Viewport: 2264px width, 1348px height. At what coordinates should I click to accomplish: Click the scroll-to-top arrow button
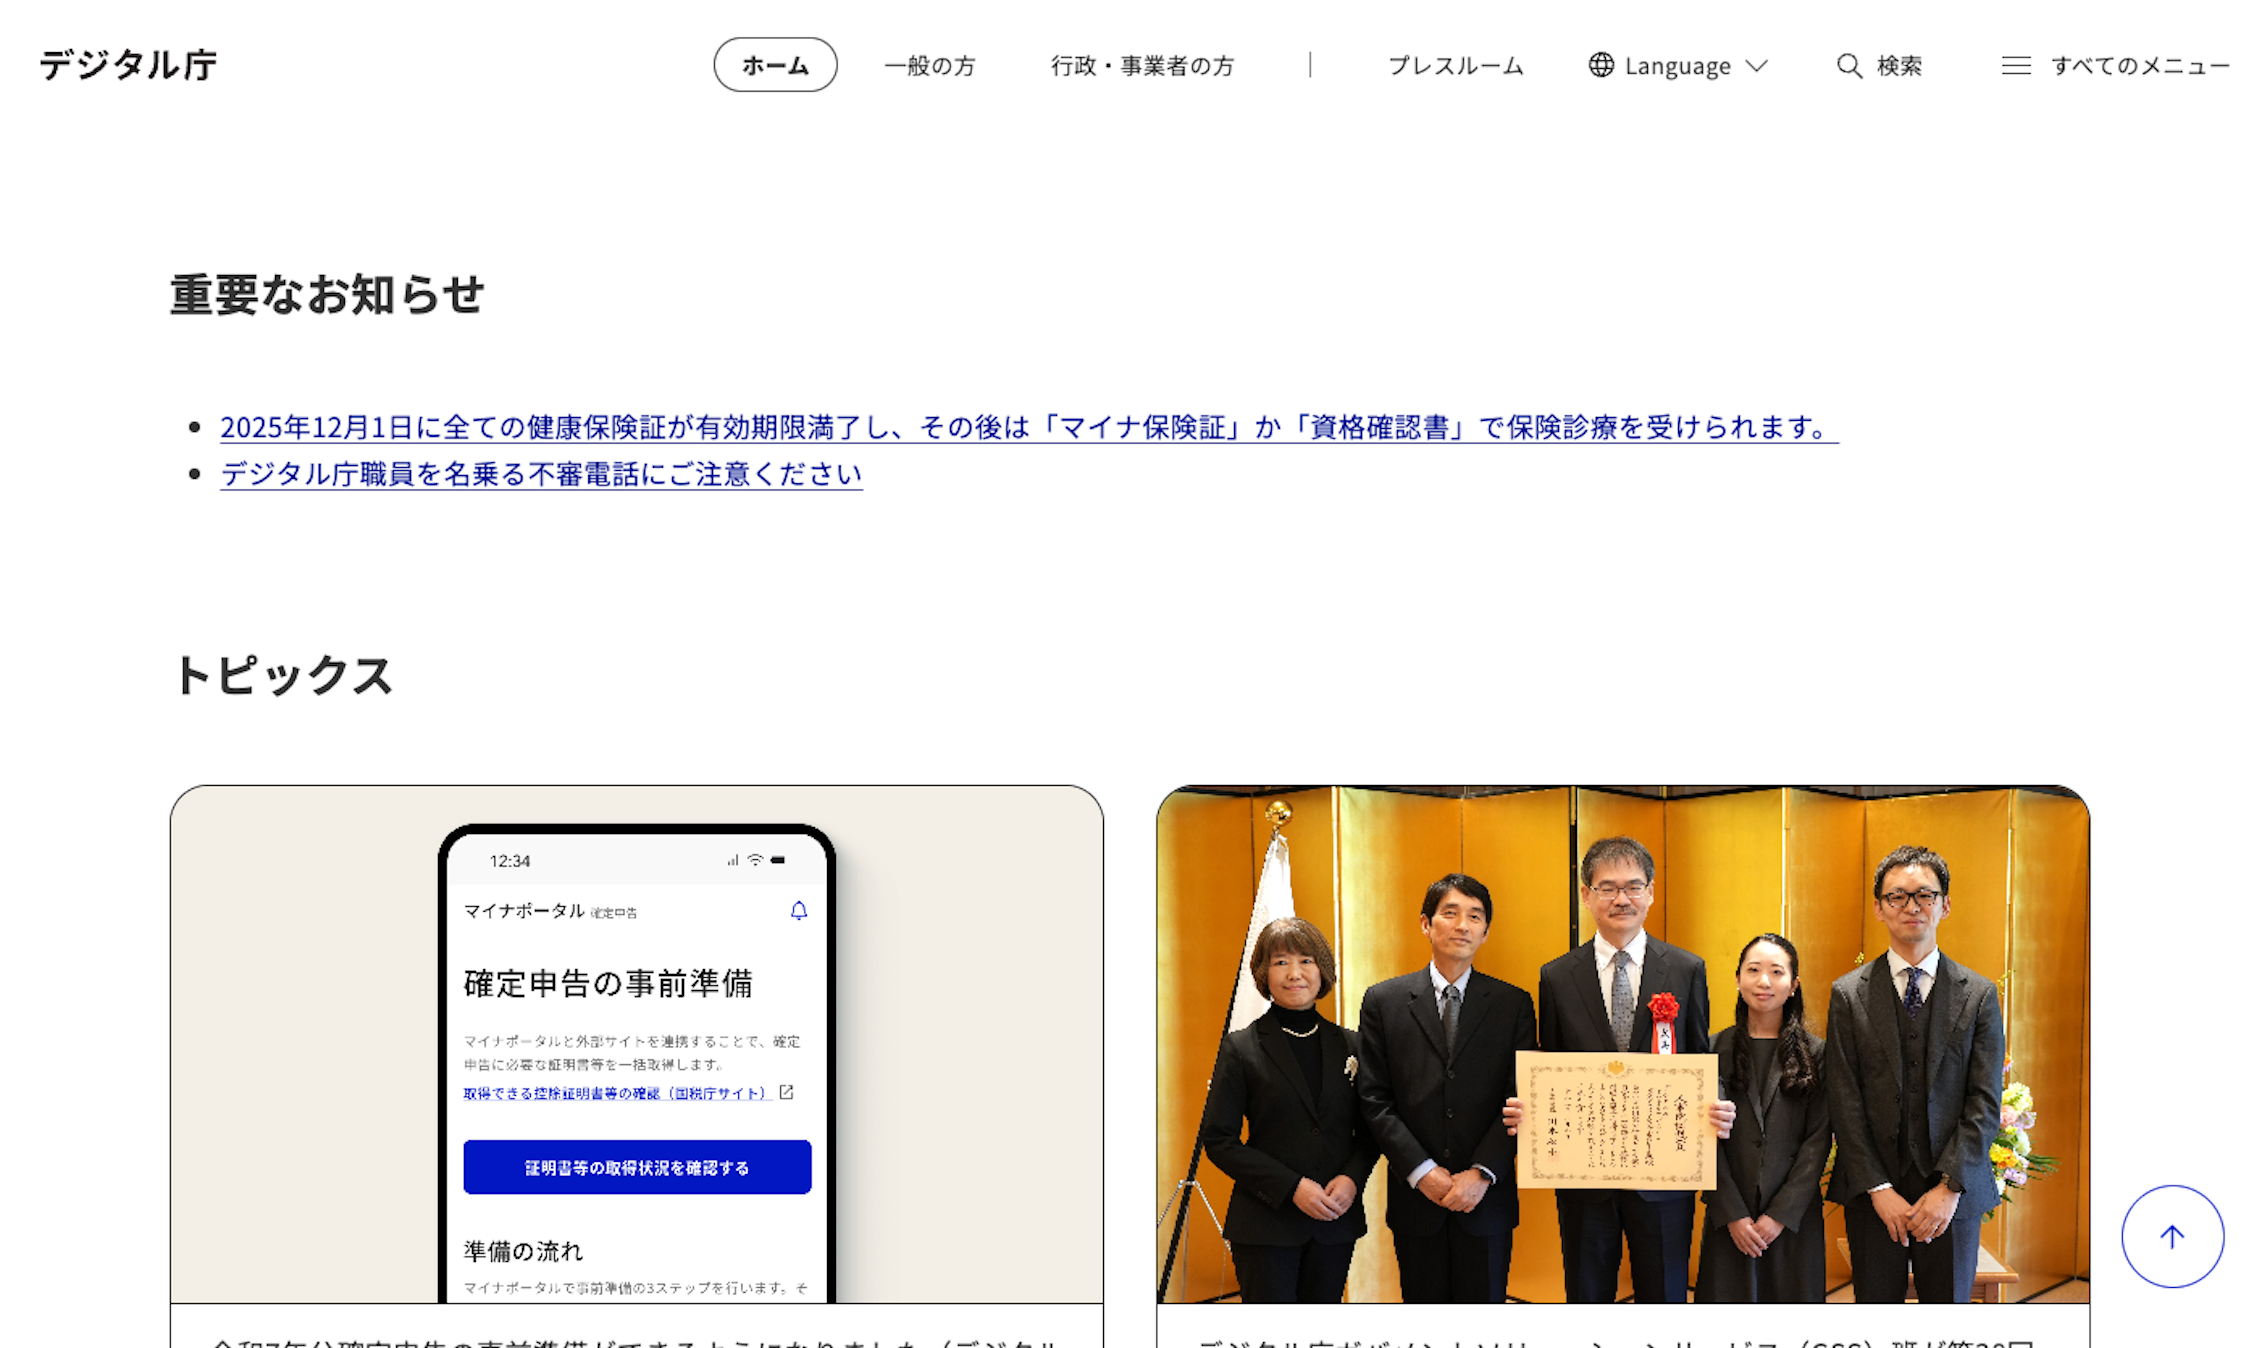coord(2172,1236)
